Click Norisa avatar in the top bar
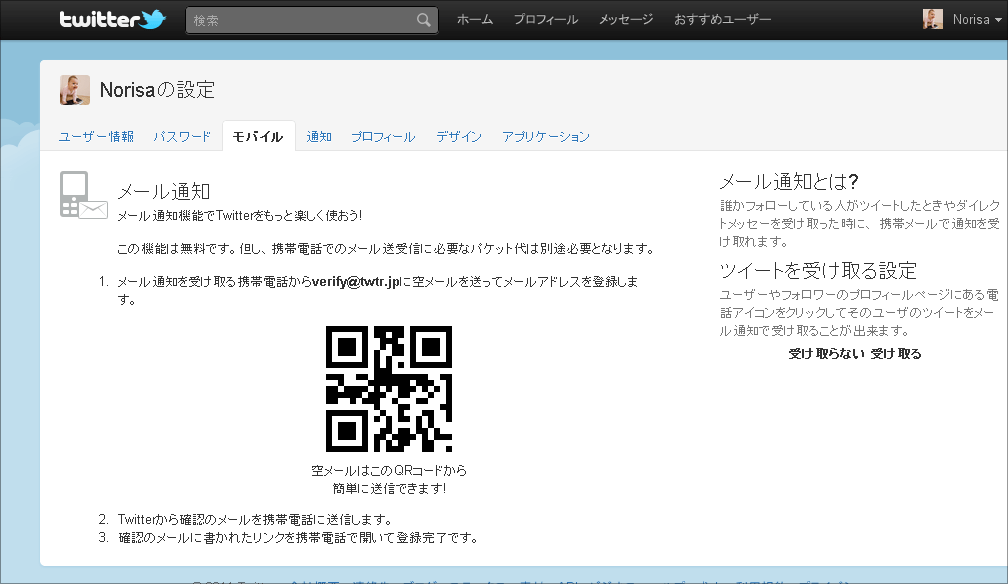 [933, 19]
